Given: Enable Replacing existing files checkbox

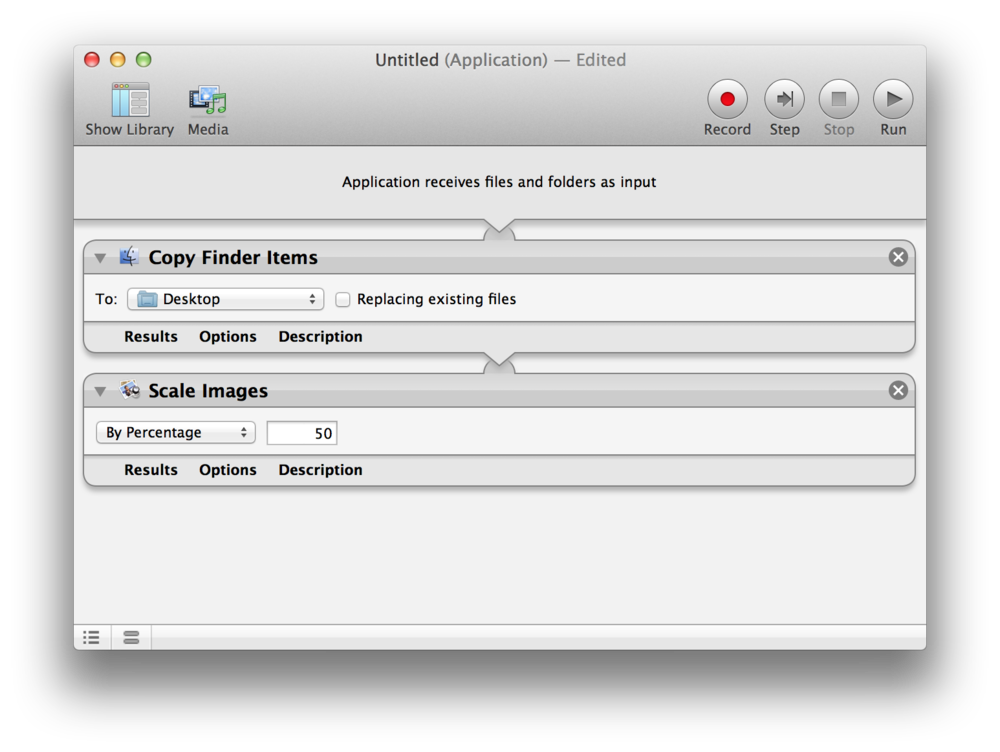Looking at the screenshot, I should click(x=343, y=299).
